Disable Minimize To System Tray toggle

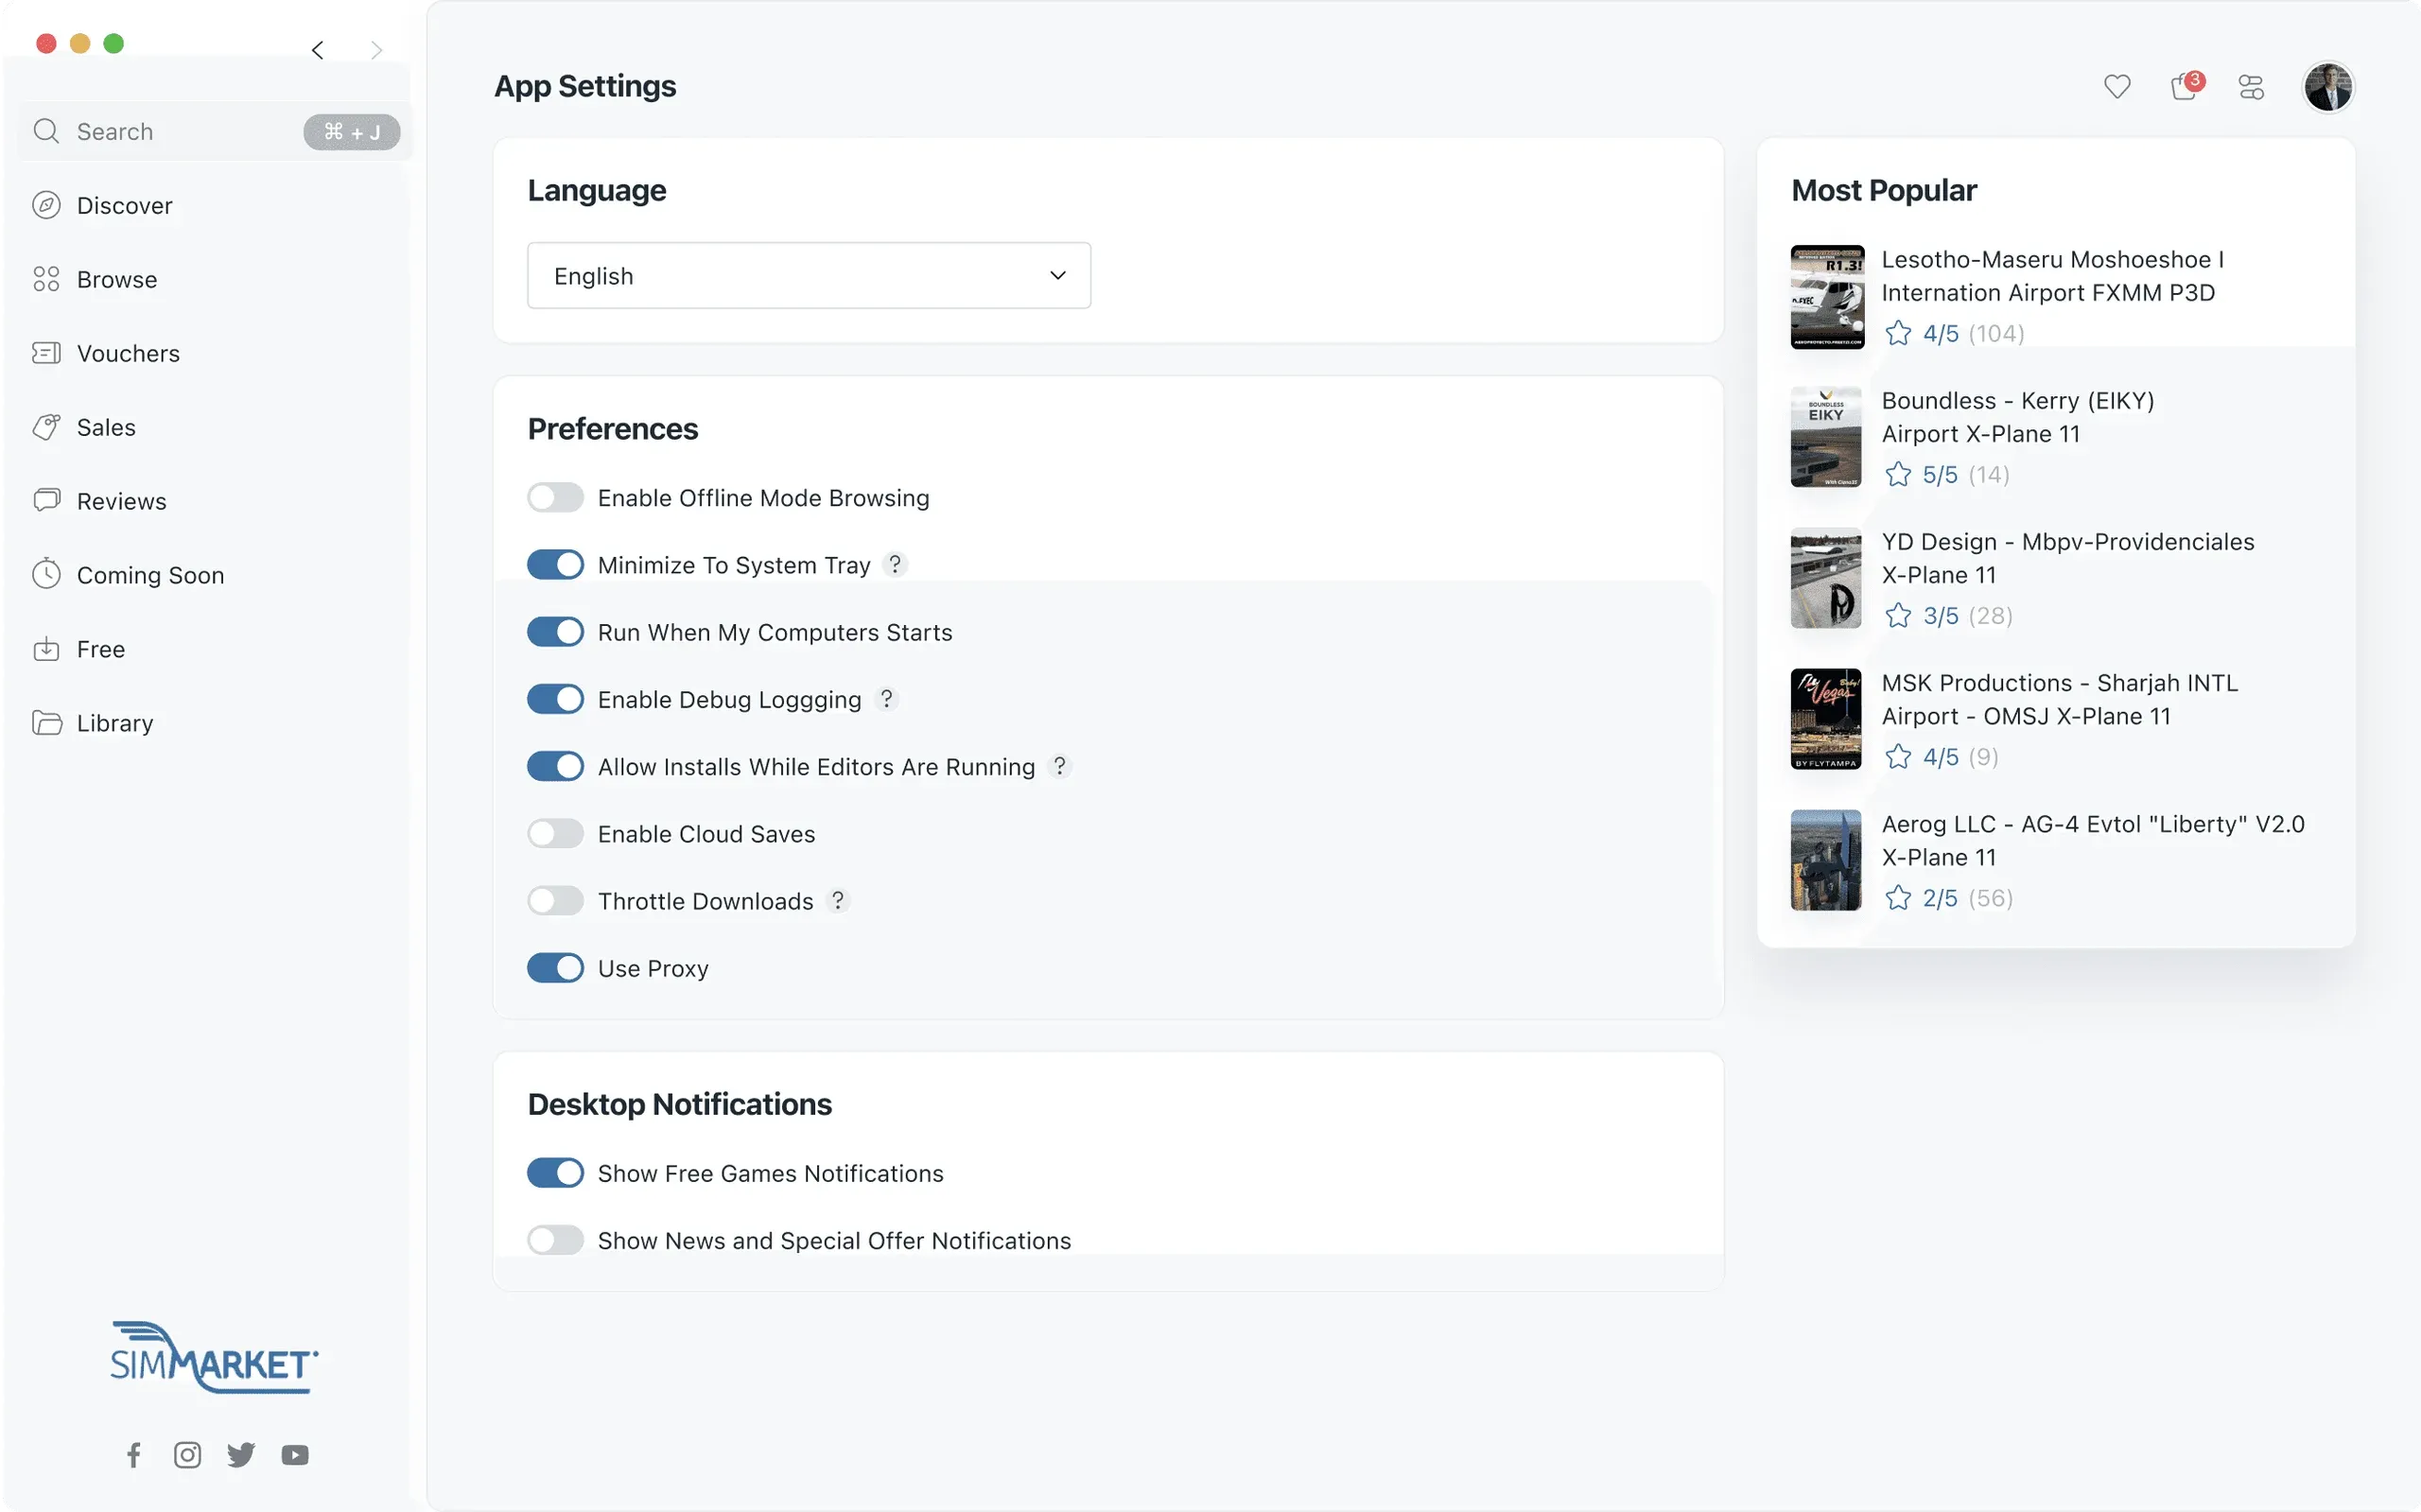click(x=555, y=565)
